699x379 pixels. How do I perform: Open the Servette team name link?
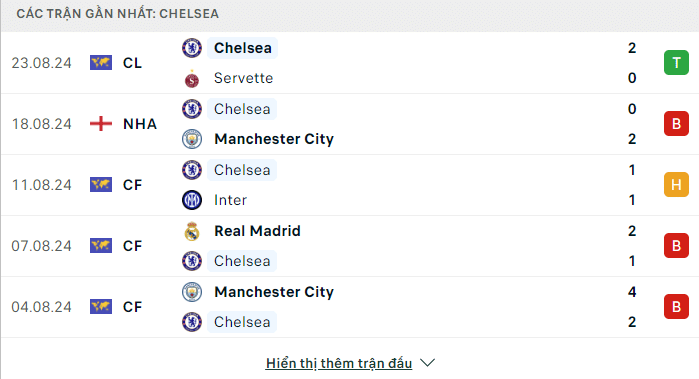[x=243, y=78]
